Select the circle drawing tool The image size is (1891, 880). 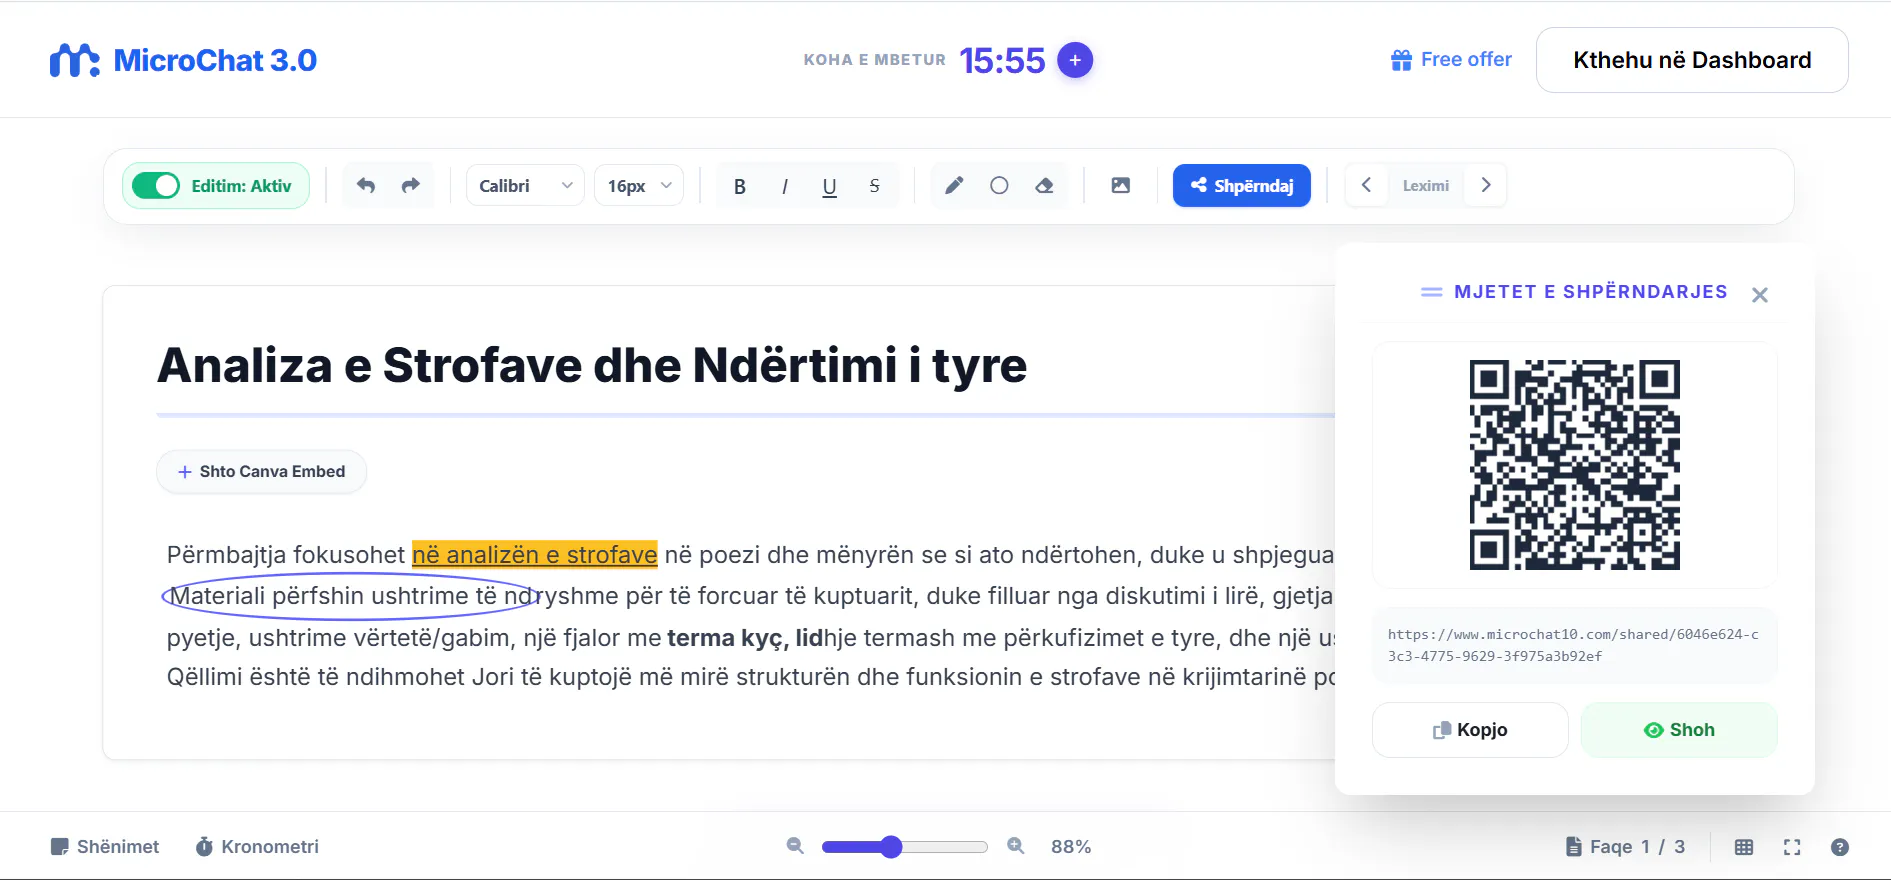(999, 185)
